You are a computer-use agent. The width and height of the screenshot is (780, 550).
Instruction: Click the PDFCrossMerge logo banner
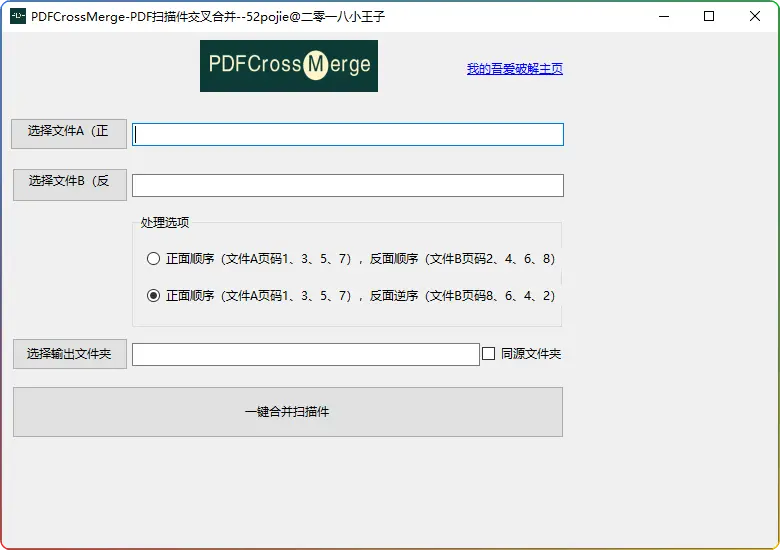tap(288, 66)
